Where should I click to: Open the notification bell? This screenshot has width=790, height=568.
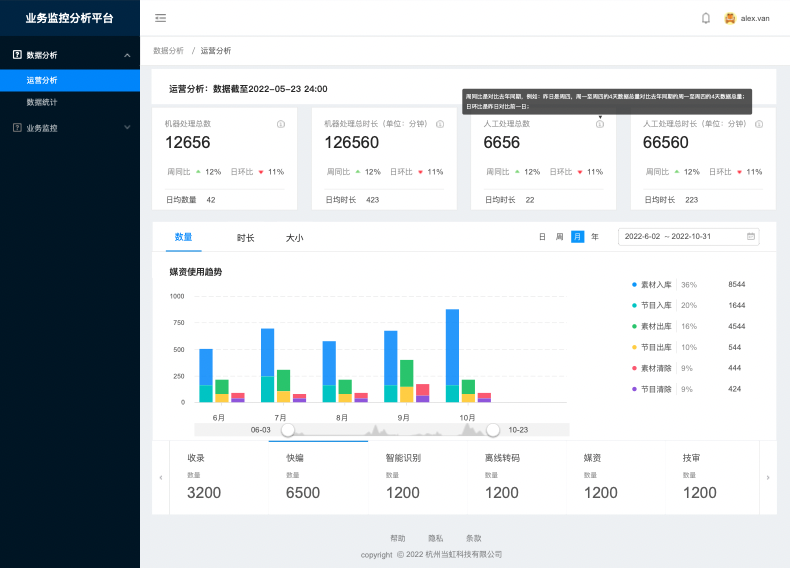(706, 18)
